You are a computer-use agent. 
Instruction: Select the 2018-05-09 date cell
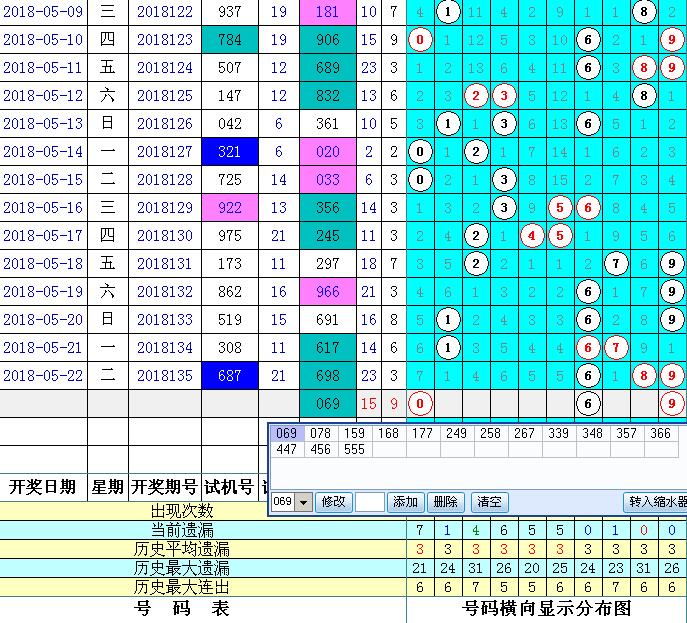(x=43, y=11)
